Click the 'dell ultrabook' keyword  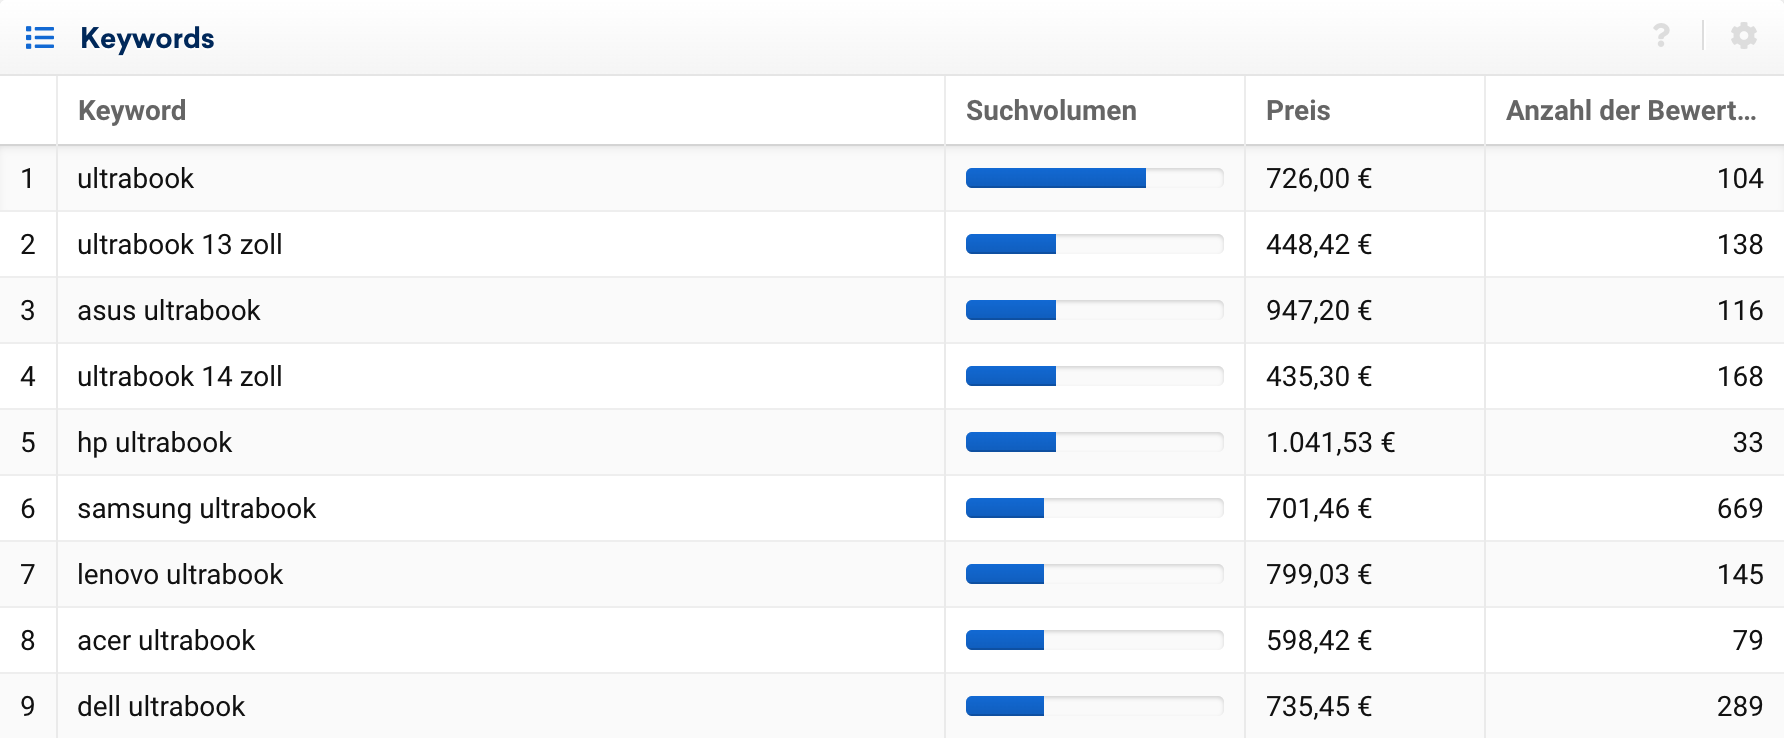161,706
